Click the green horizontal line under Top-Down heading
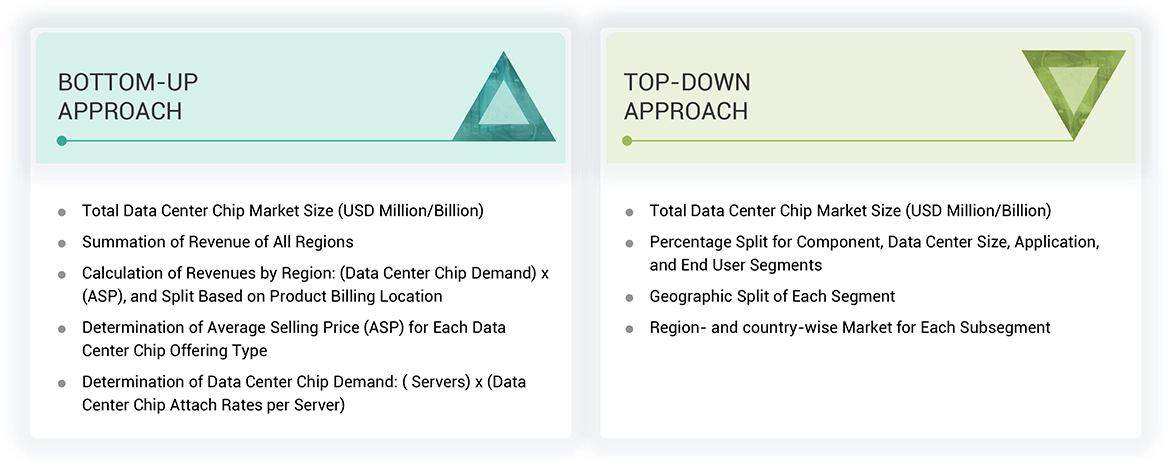The image size is (1170, 467). pos(850,141)
